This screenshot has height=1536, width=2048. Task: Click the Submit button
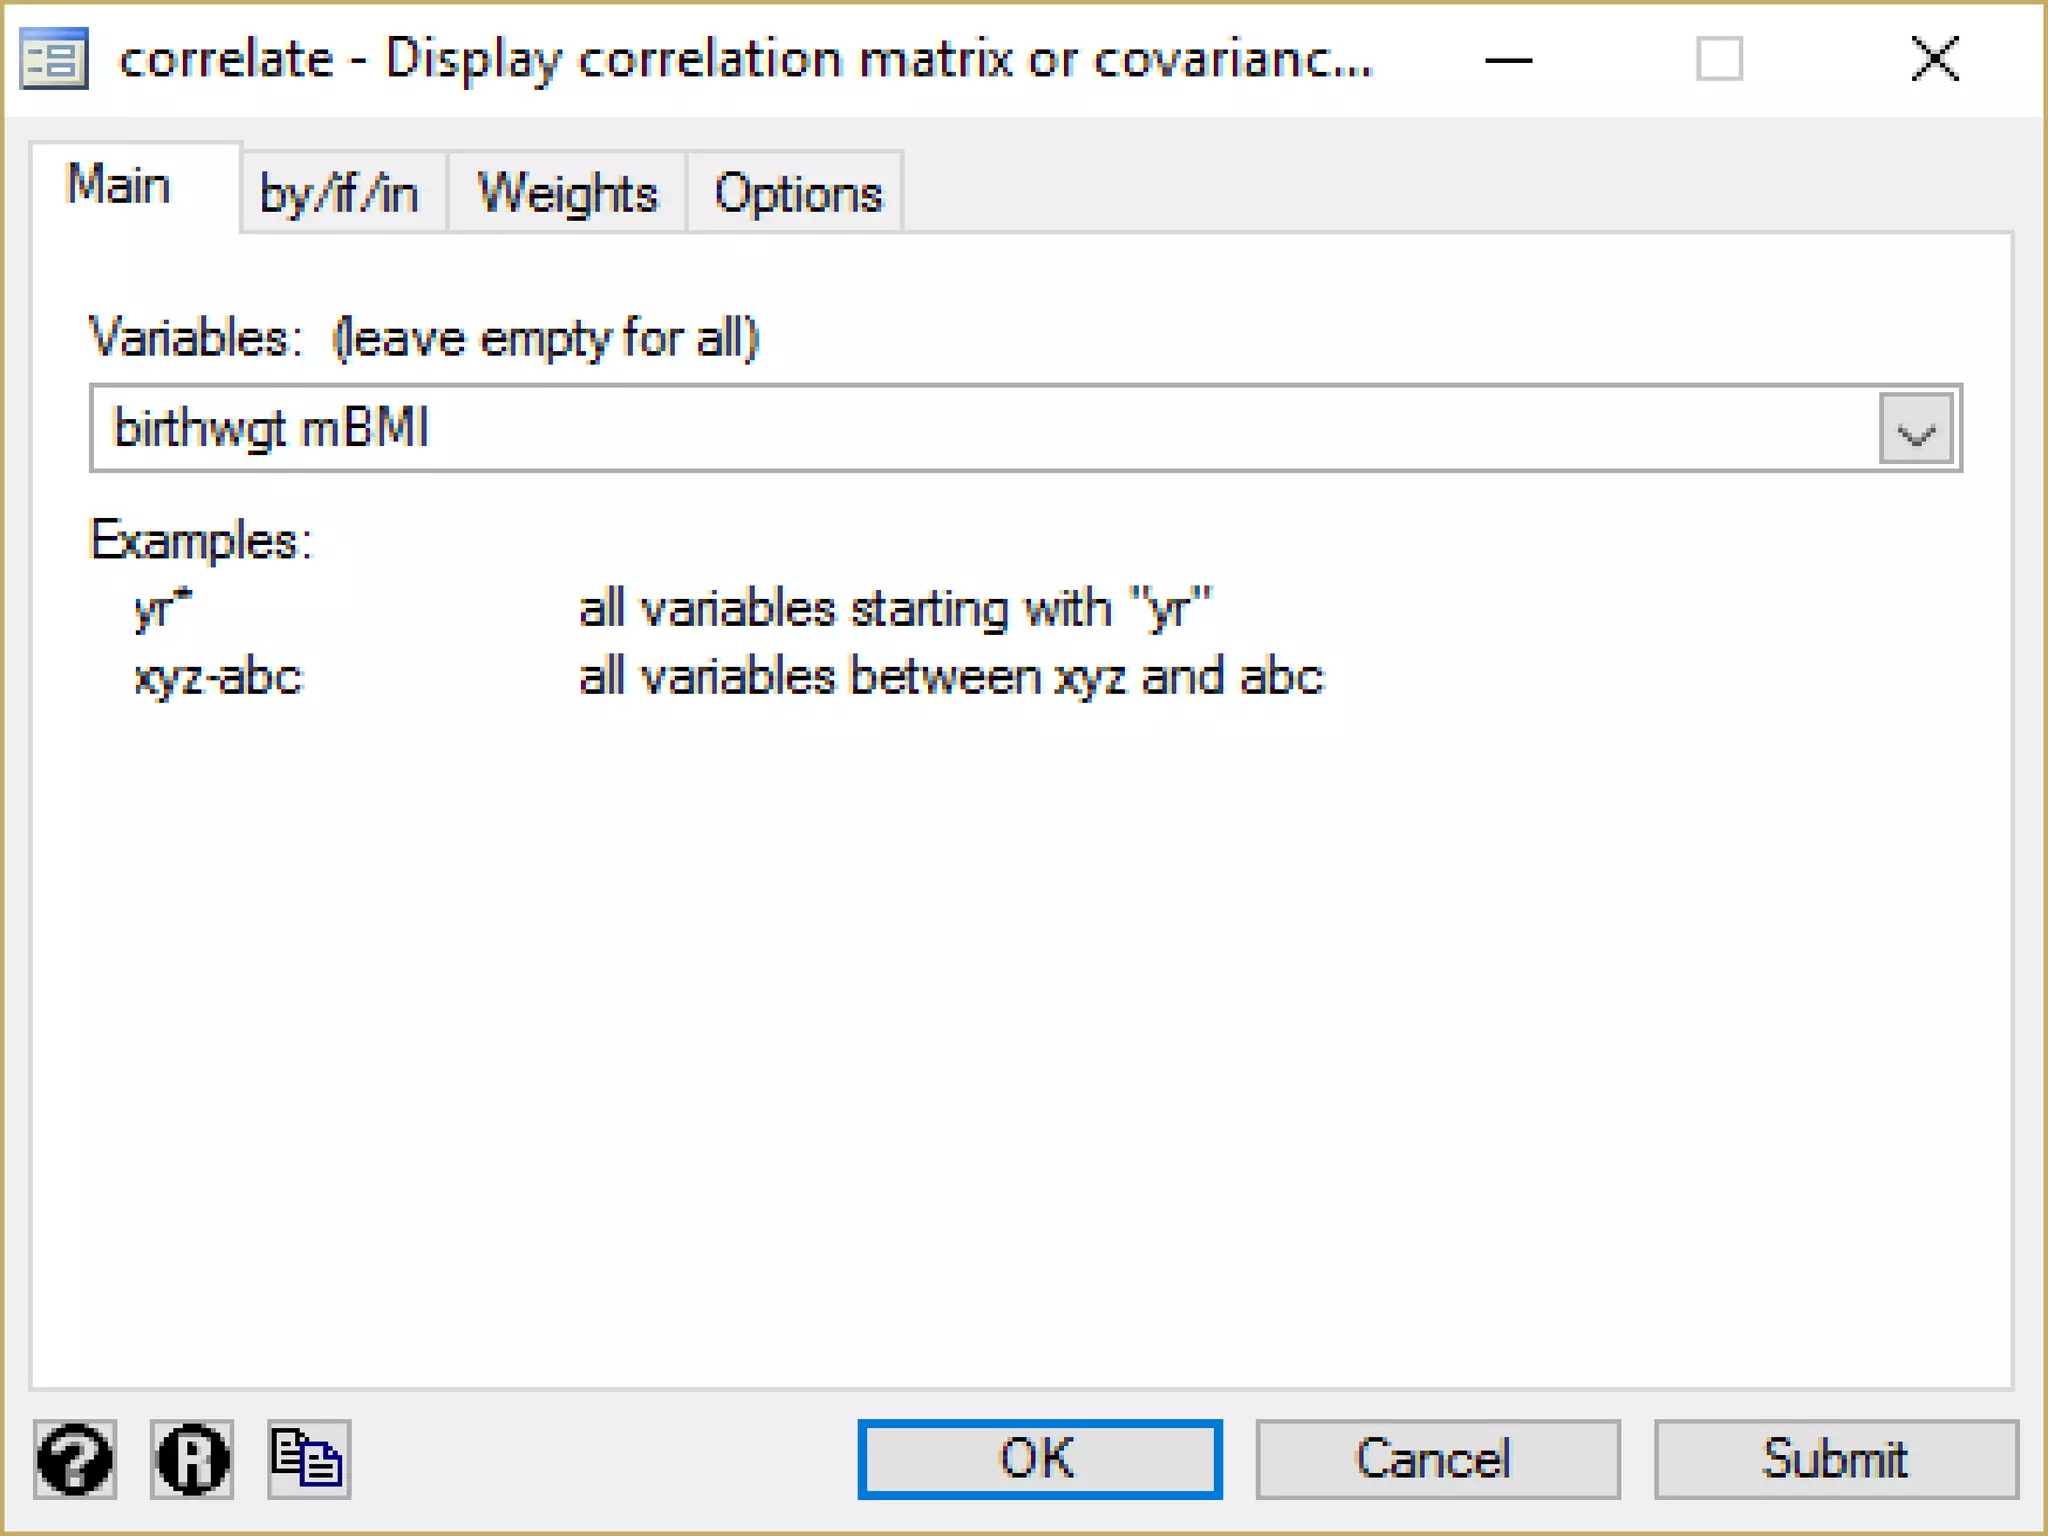point(1835,1459)
